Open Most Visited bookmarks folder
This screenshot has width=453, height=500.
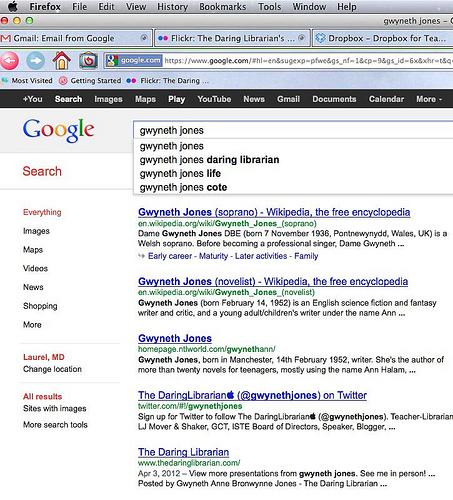[x=27, y=81]
